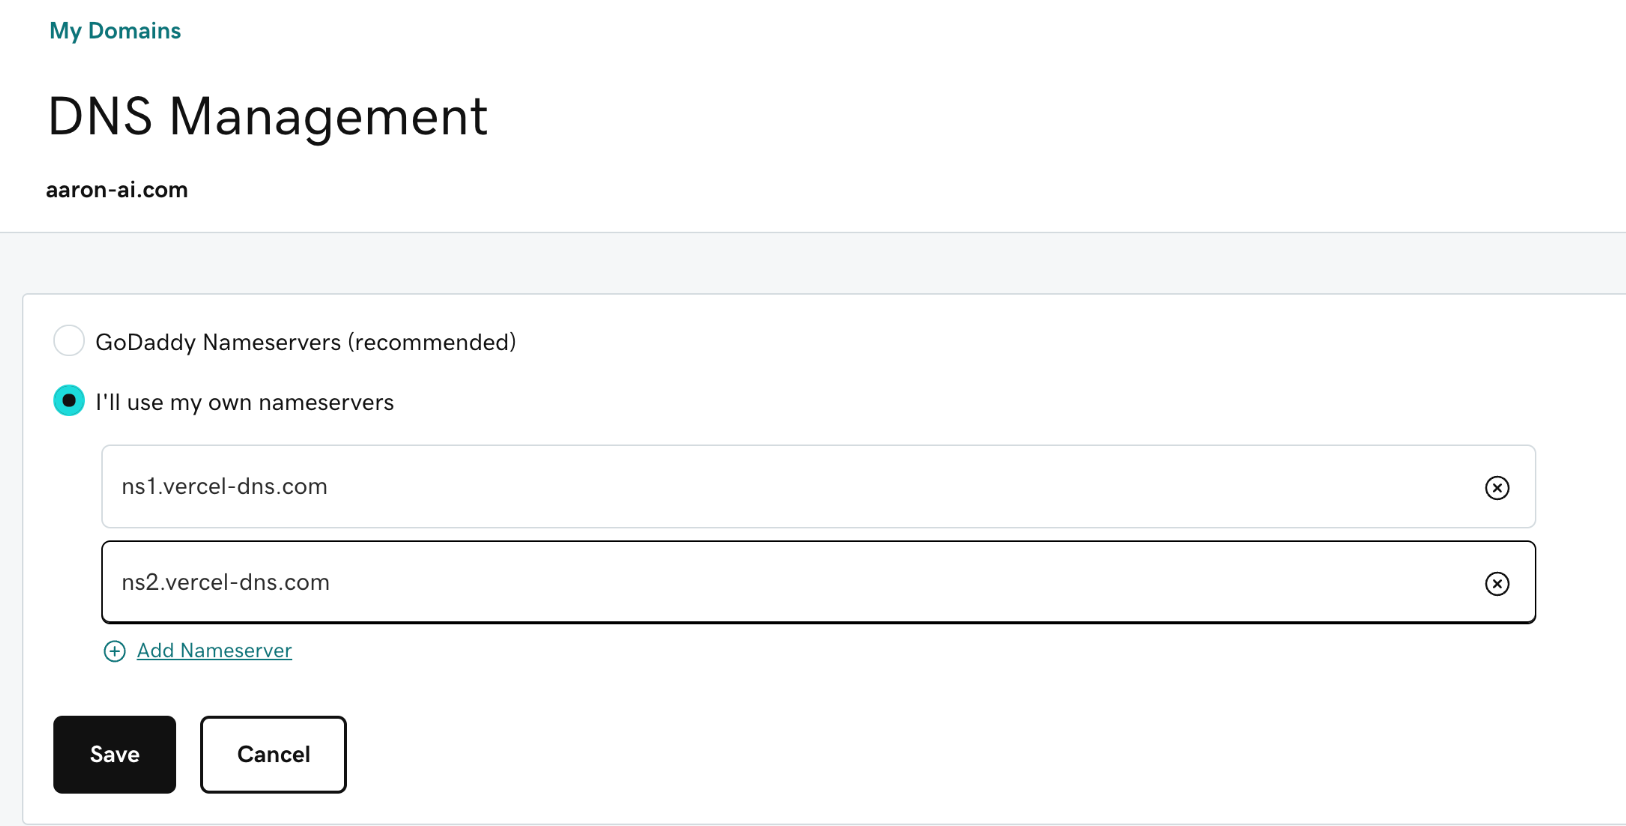1626x826 pixels.
Task: Click the DNS Management page heading
Action: (267, 117)
